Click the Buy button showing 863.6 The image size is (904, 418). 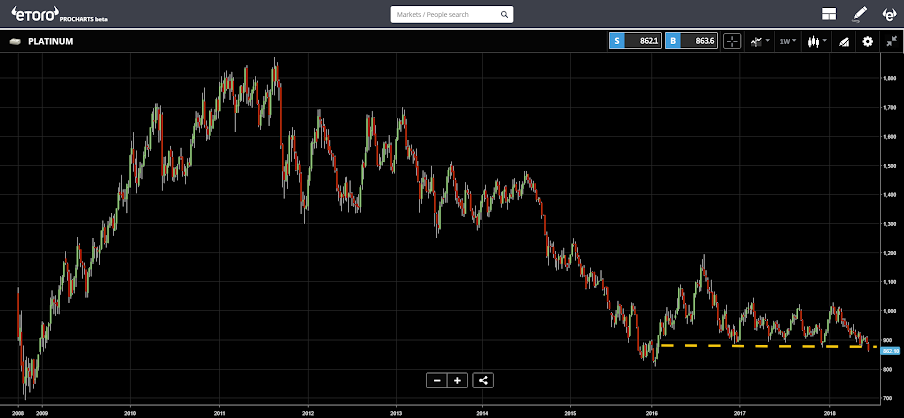click(x=691, y=42)
